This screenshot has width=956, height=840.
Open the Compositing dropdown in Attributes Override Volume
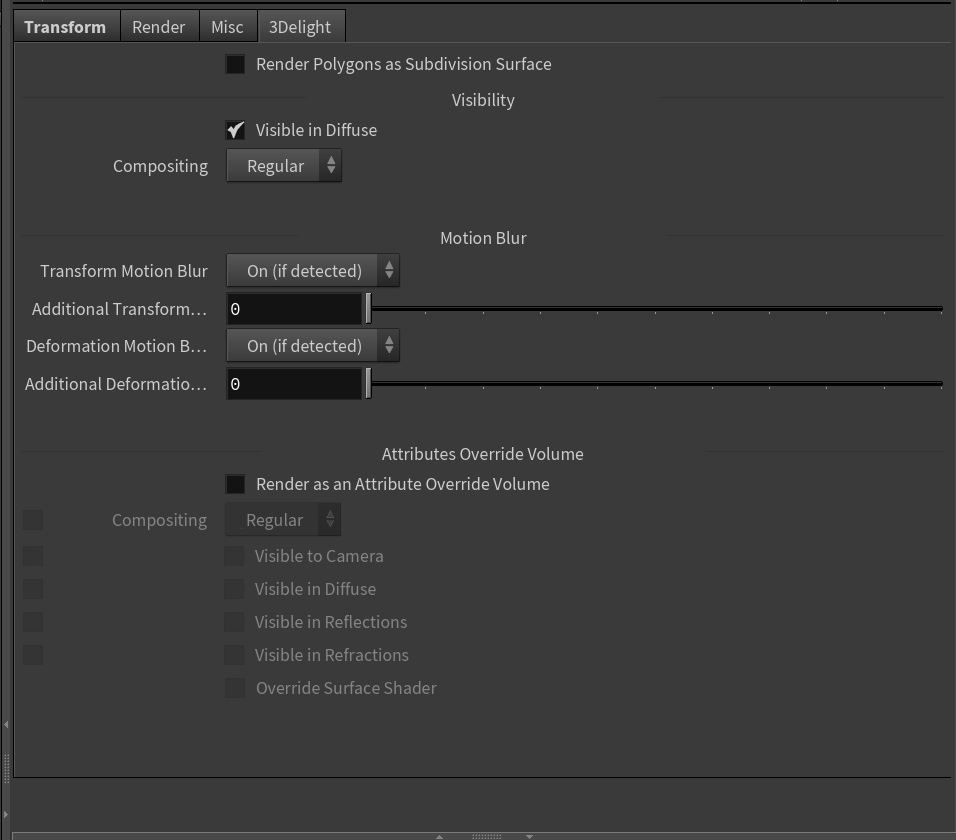pos(283,519)
